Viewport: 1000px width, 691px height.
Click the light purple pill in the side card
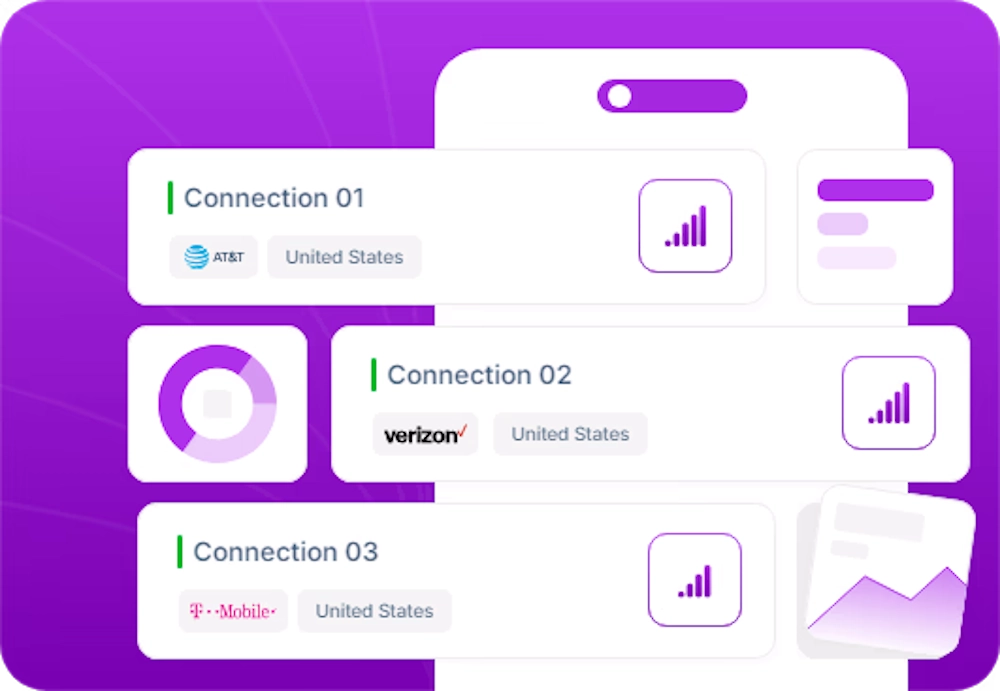[x=842, y=224]
